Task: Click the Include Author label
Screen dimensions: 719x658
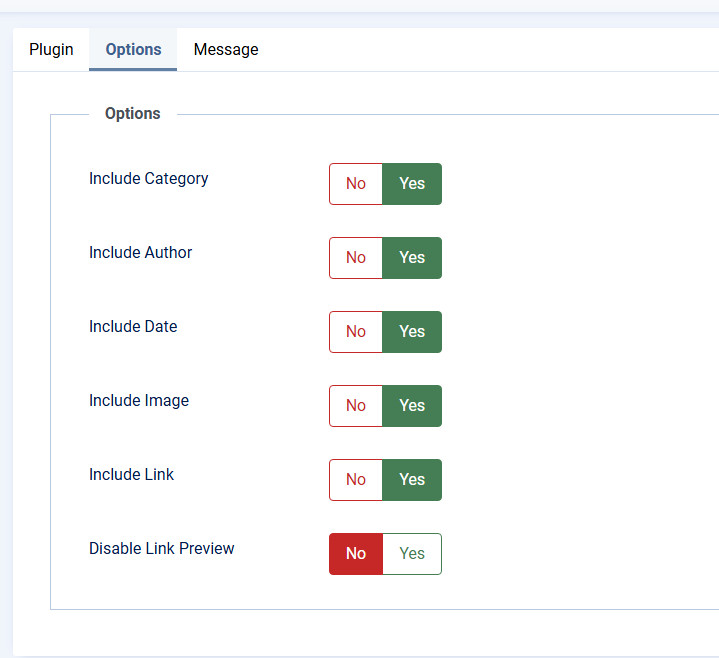Action: 140,253
